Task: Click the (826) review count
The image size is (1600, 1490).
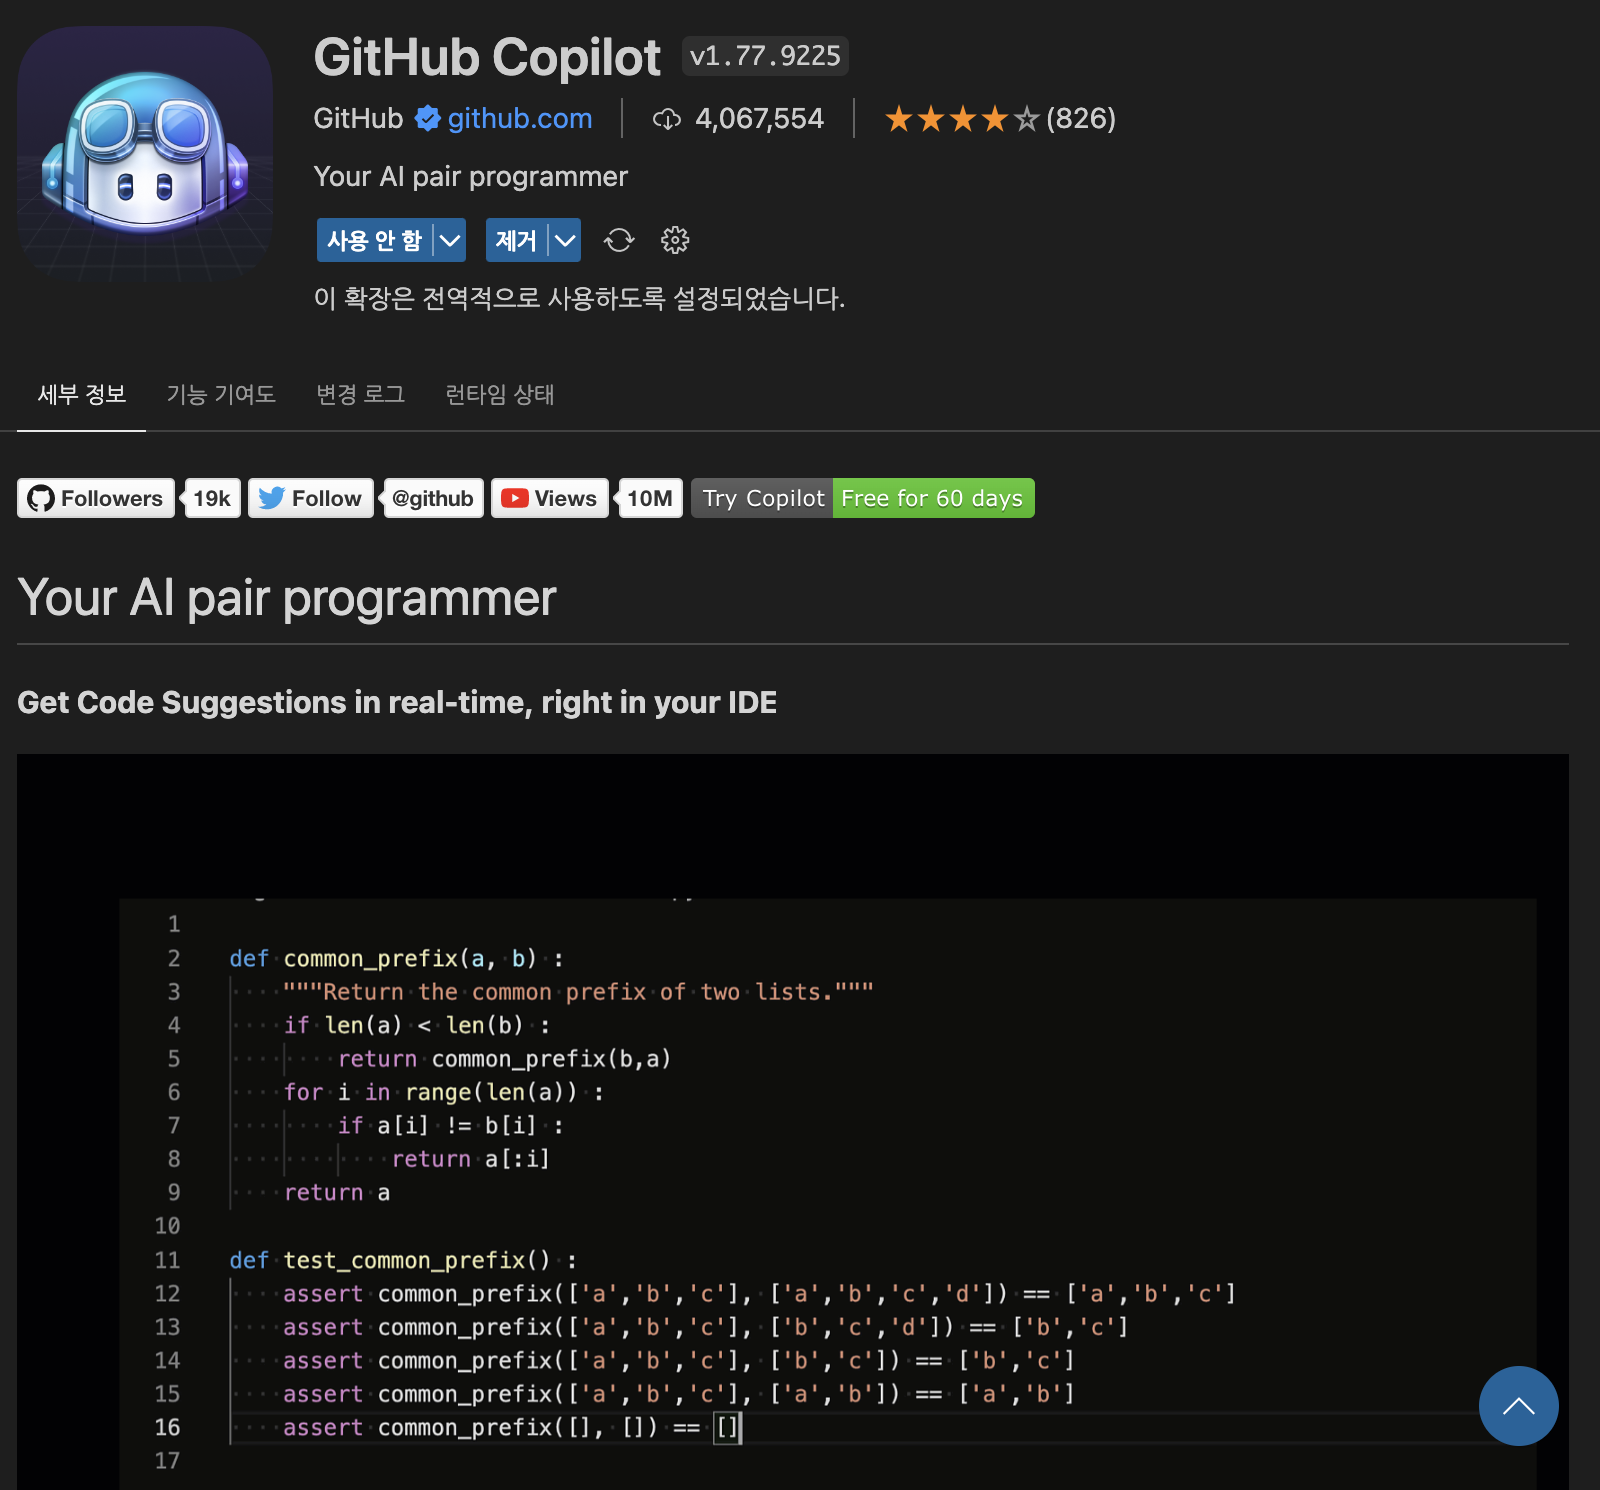Action: pos(1081,118)
